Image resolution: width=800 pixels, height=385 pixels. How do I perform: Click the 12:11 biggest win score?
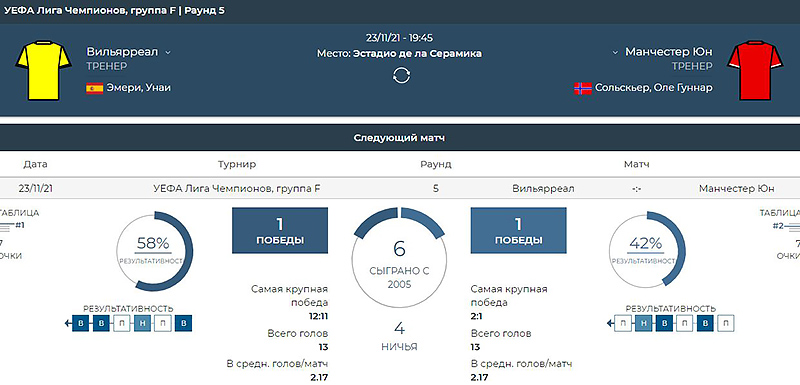click(318, 316)
